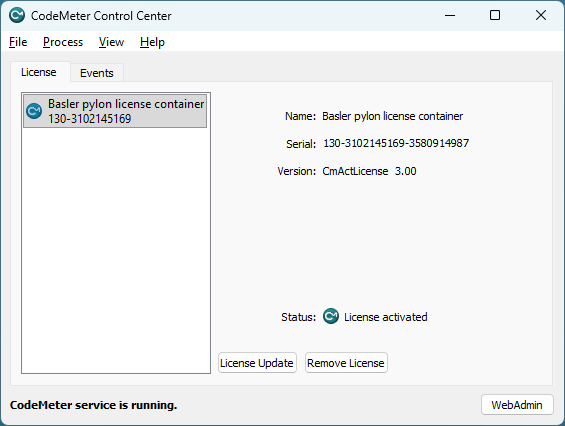Image resolution: width=565 pixels, height=426 pixels.
Task: Switch to the Events tab
Action: 97,73
